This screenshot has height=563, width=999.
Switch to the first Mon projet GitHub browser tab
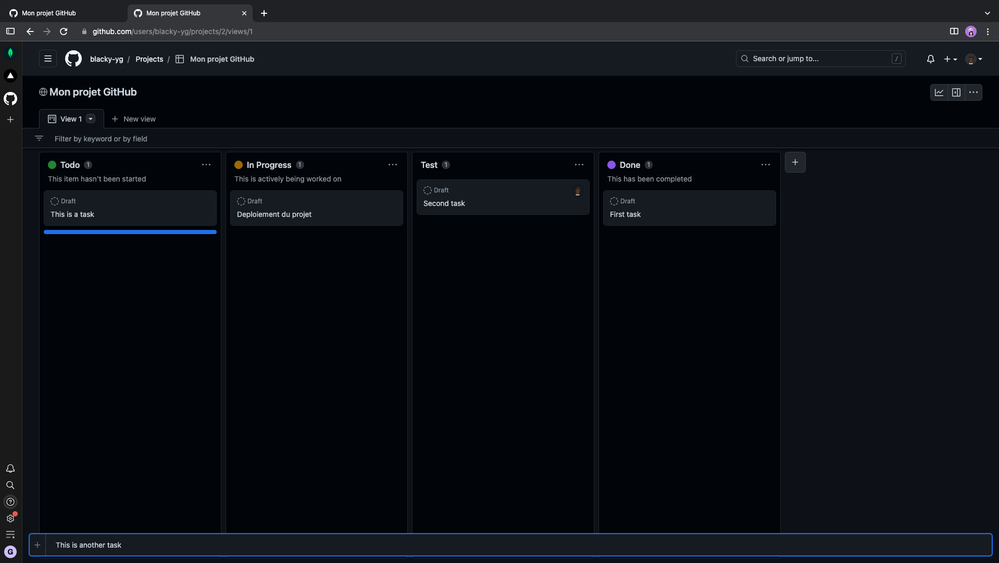(x=64, y=13)
